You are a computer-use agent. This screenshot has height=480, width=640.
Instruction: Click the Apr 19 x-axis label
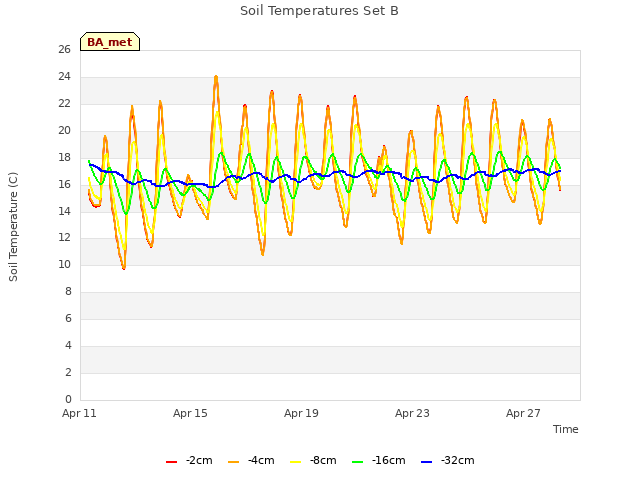point(301,413)
